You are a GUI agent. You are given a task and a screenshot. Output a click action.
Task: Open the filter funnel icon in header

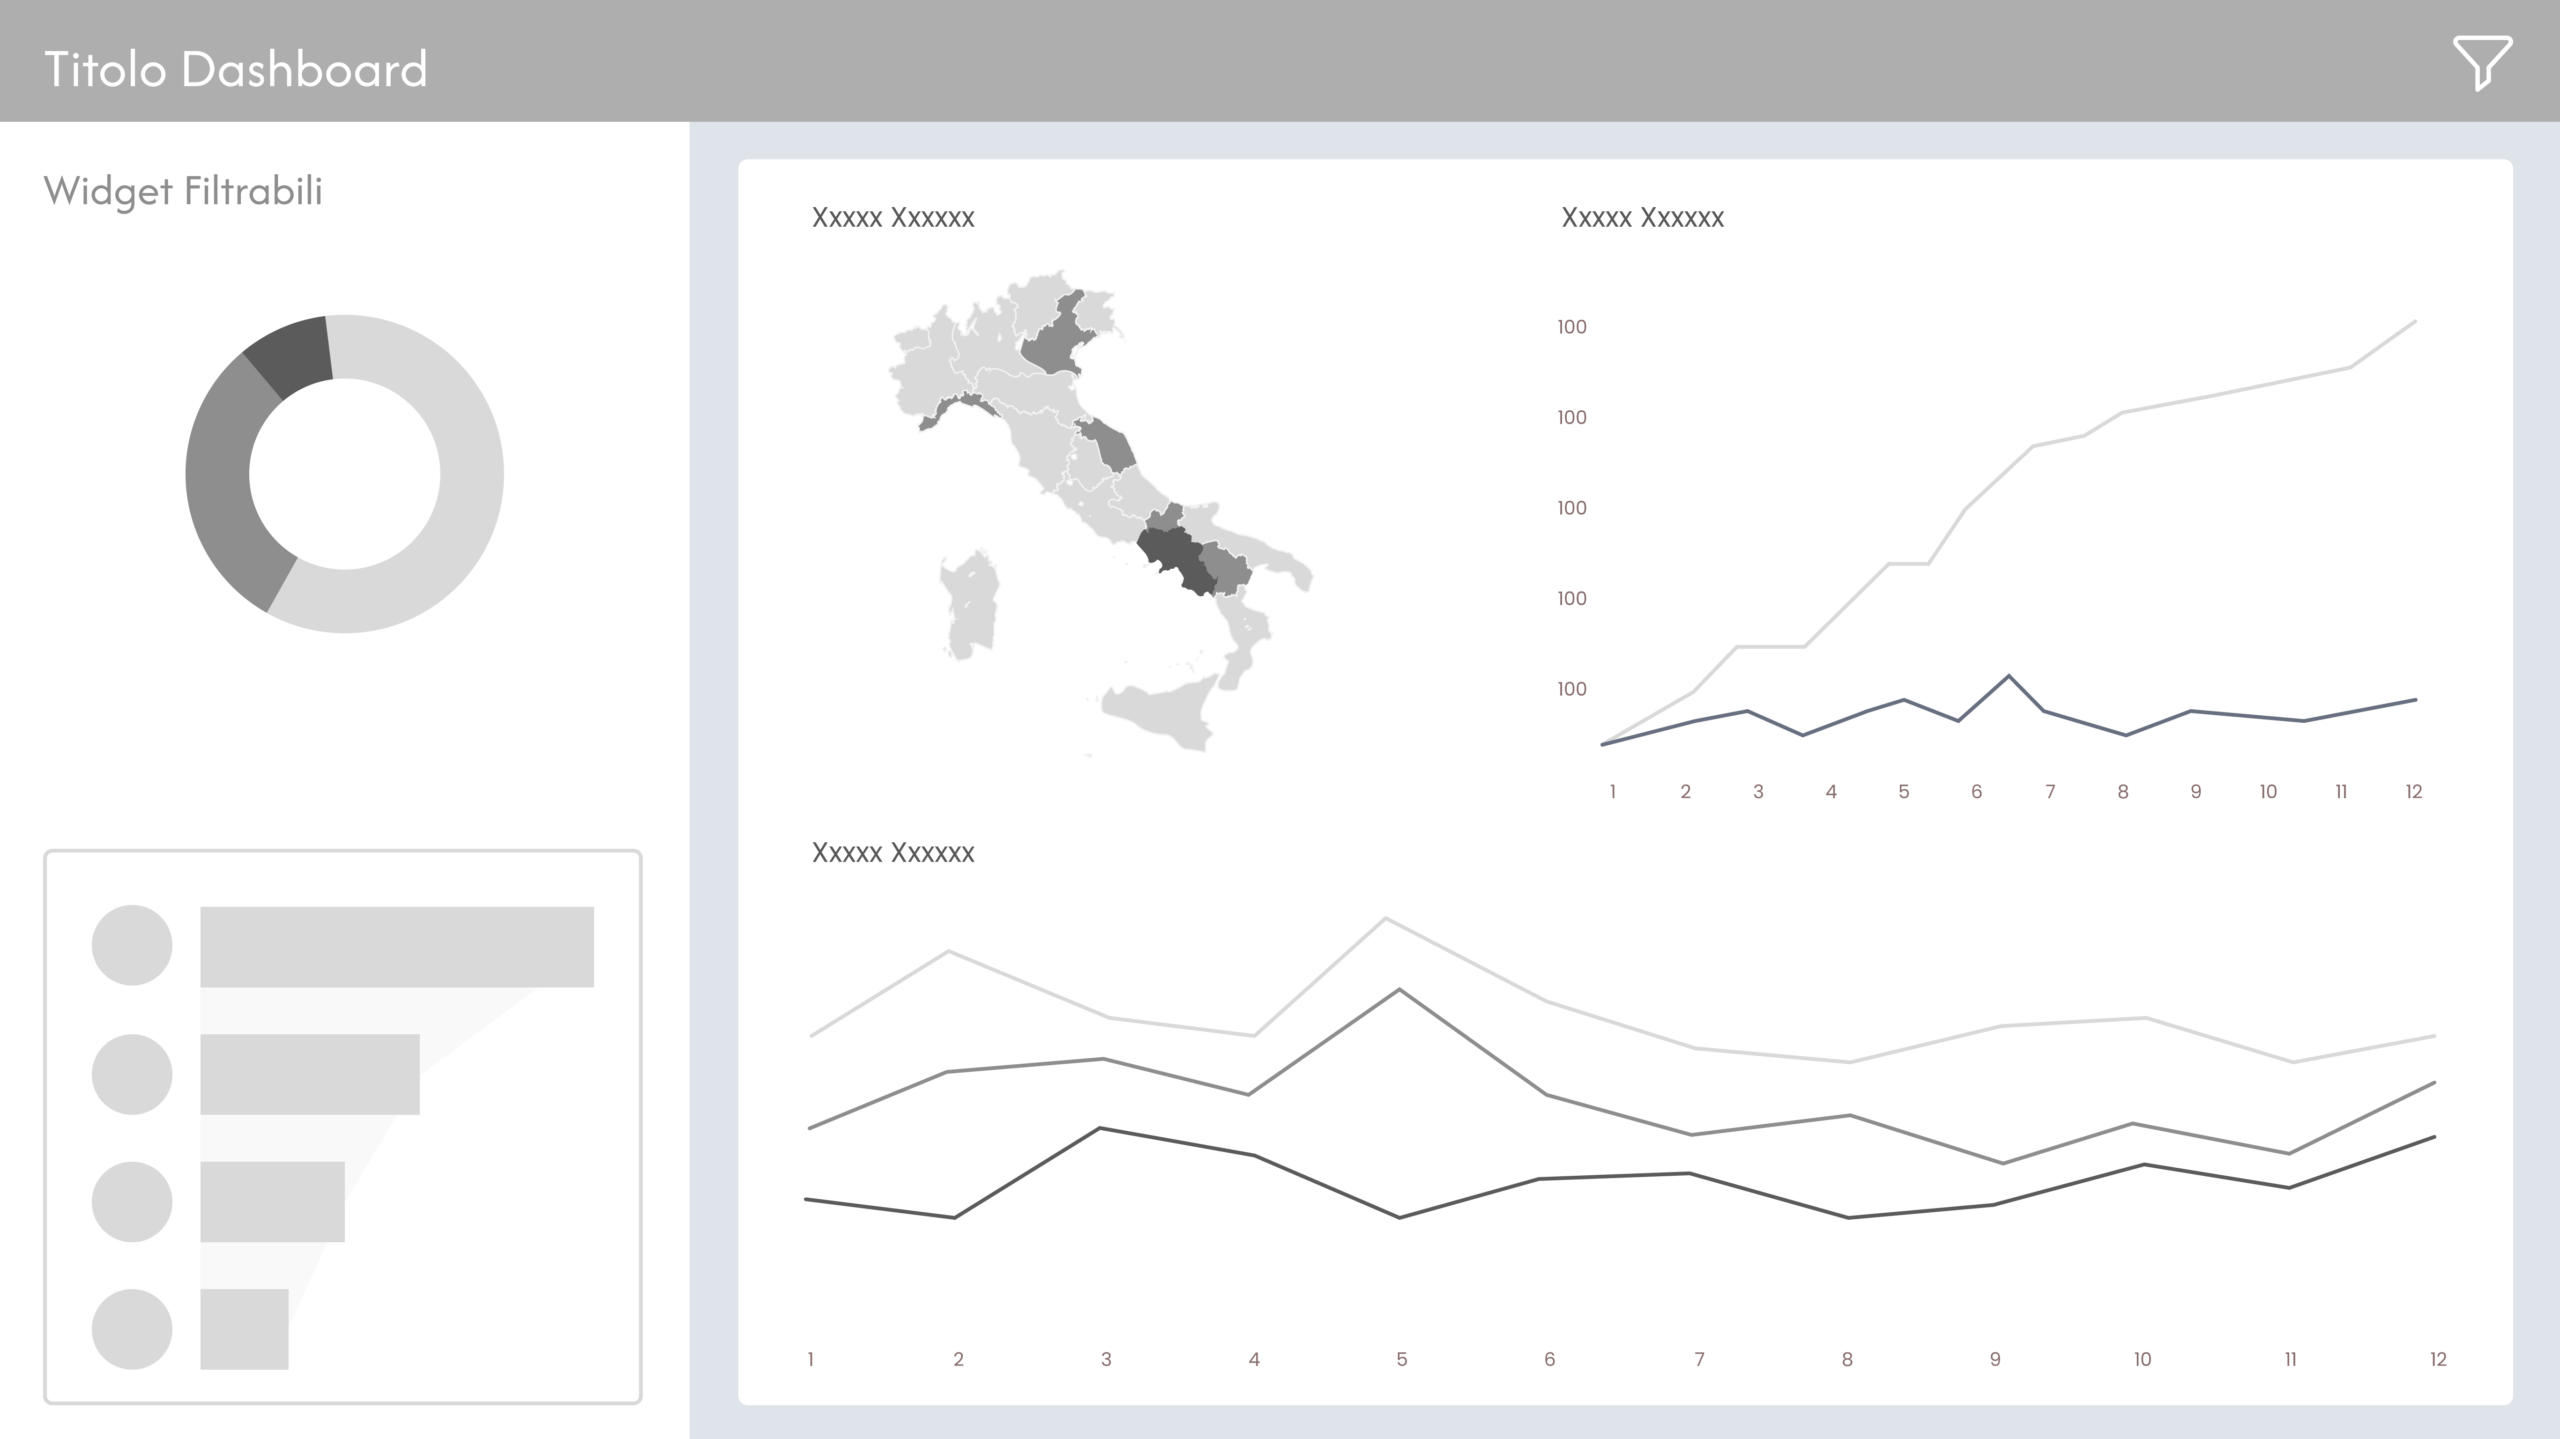[x=2481, y=63]
